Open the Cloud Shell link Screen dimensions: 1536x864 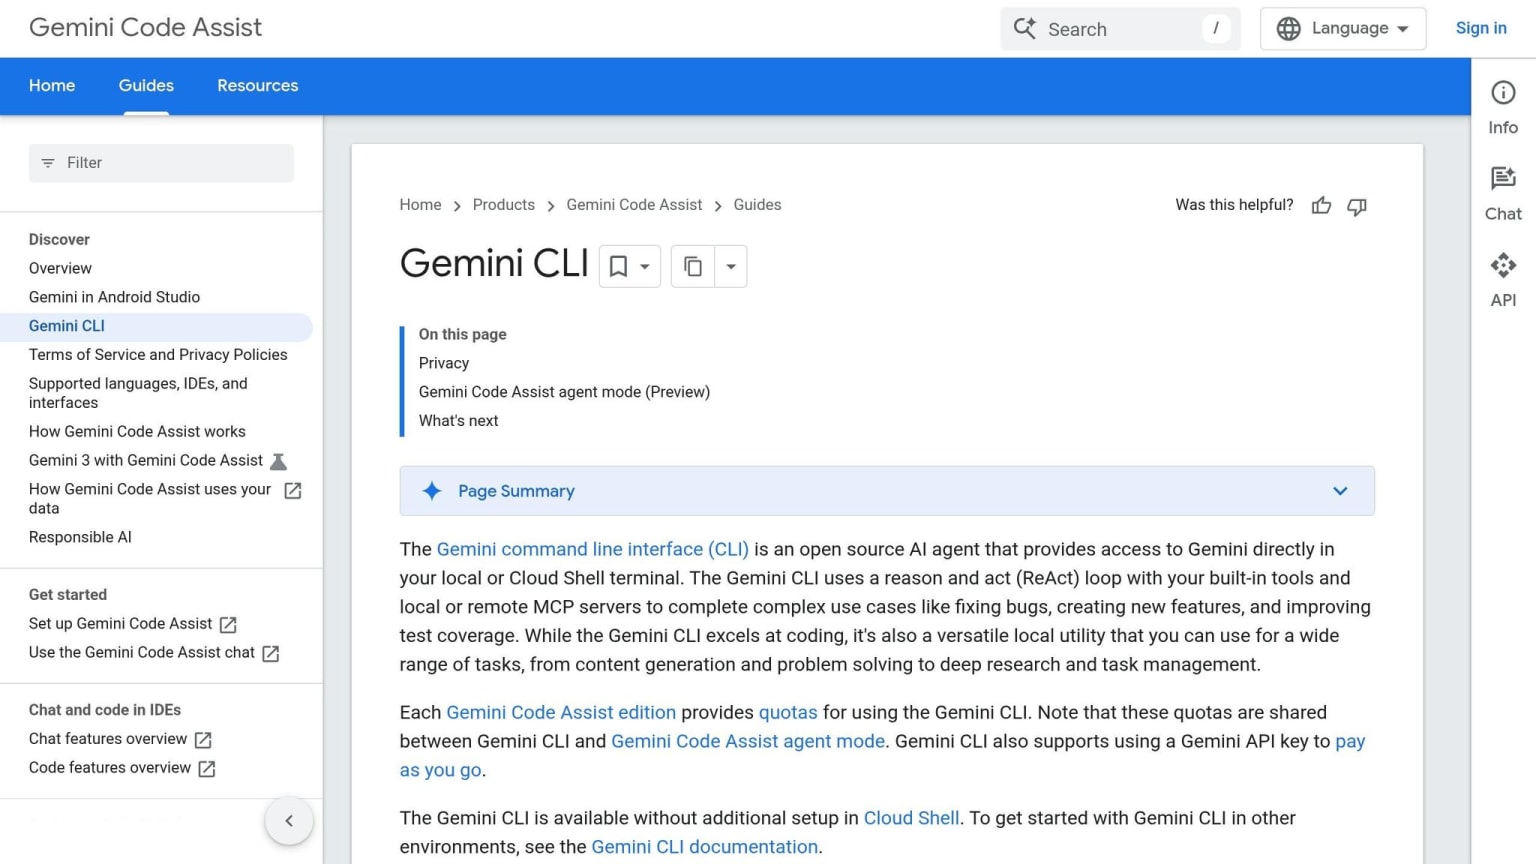[x=911, y=818]
